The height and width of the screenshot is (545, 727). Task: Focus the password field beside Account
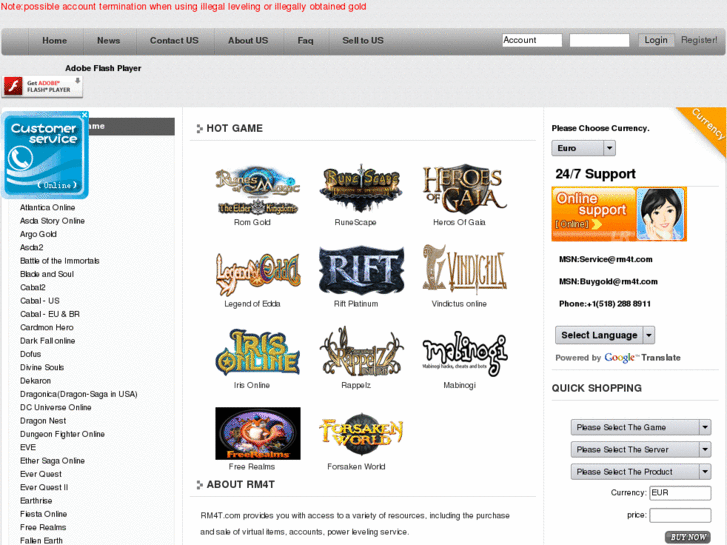pyautogui.click(x=599, y=40)
